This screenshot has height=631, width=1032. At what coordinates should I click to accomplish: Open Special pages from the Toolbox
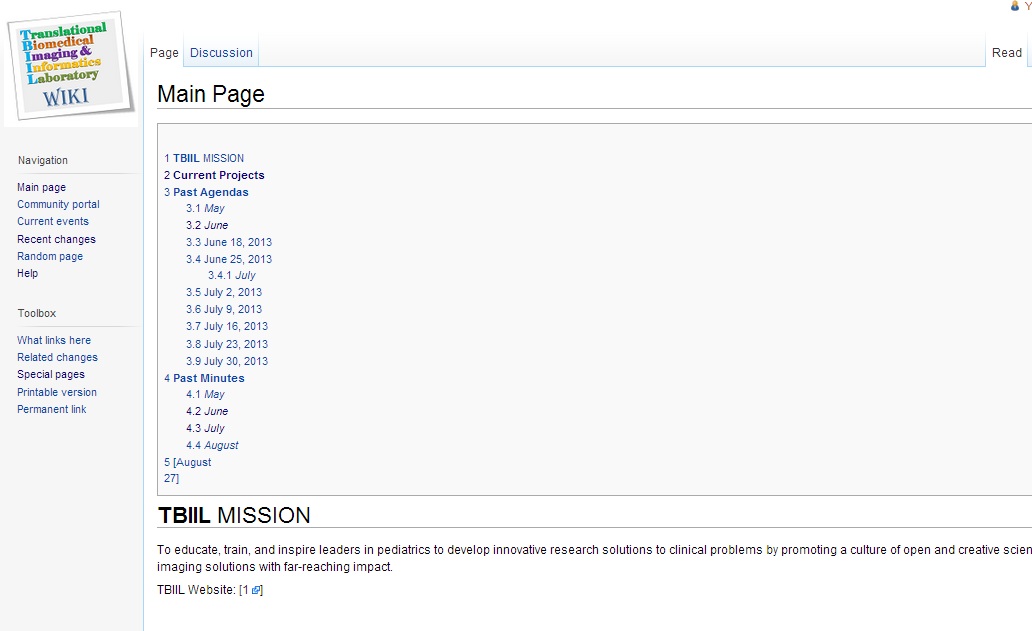[x=50, y=374]
